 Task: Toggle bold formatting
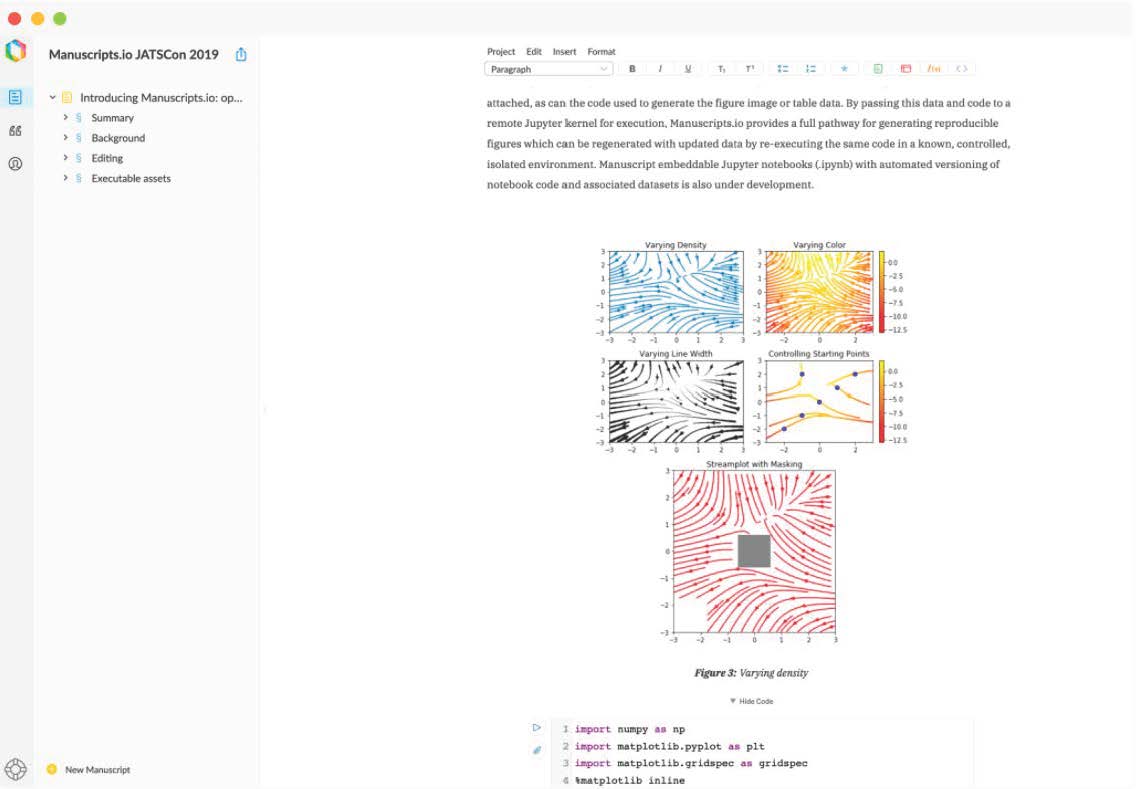[x=632, y=69]
